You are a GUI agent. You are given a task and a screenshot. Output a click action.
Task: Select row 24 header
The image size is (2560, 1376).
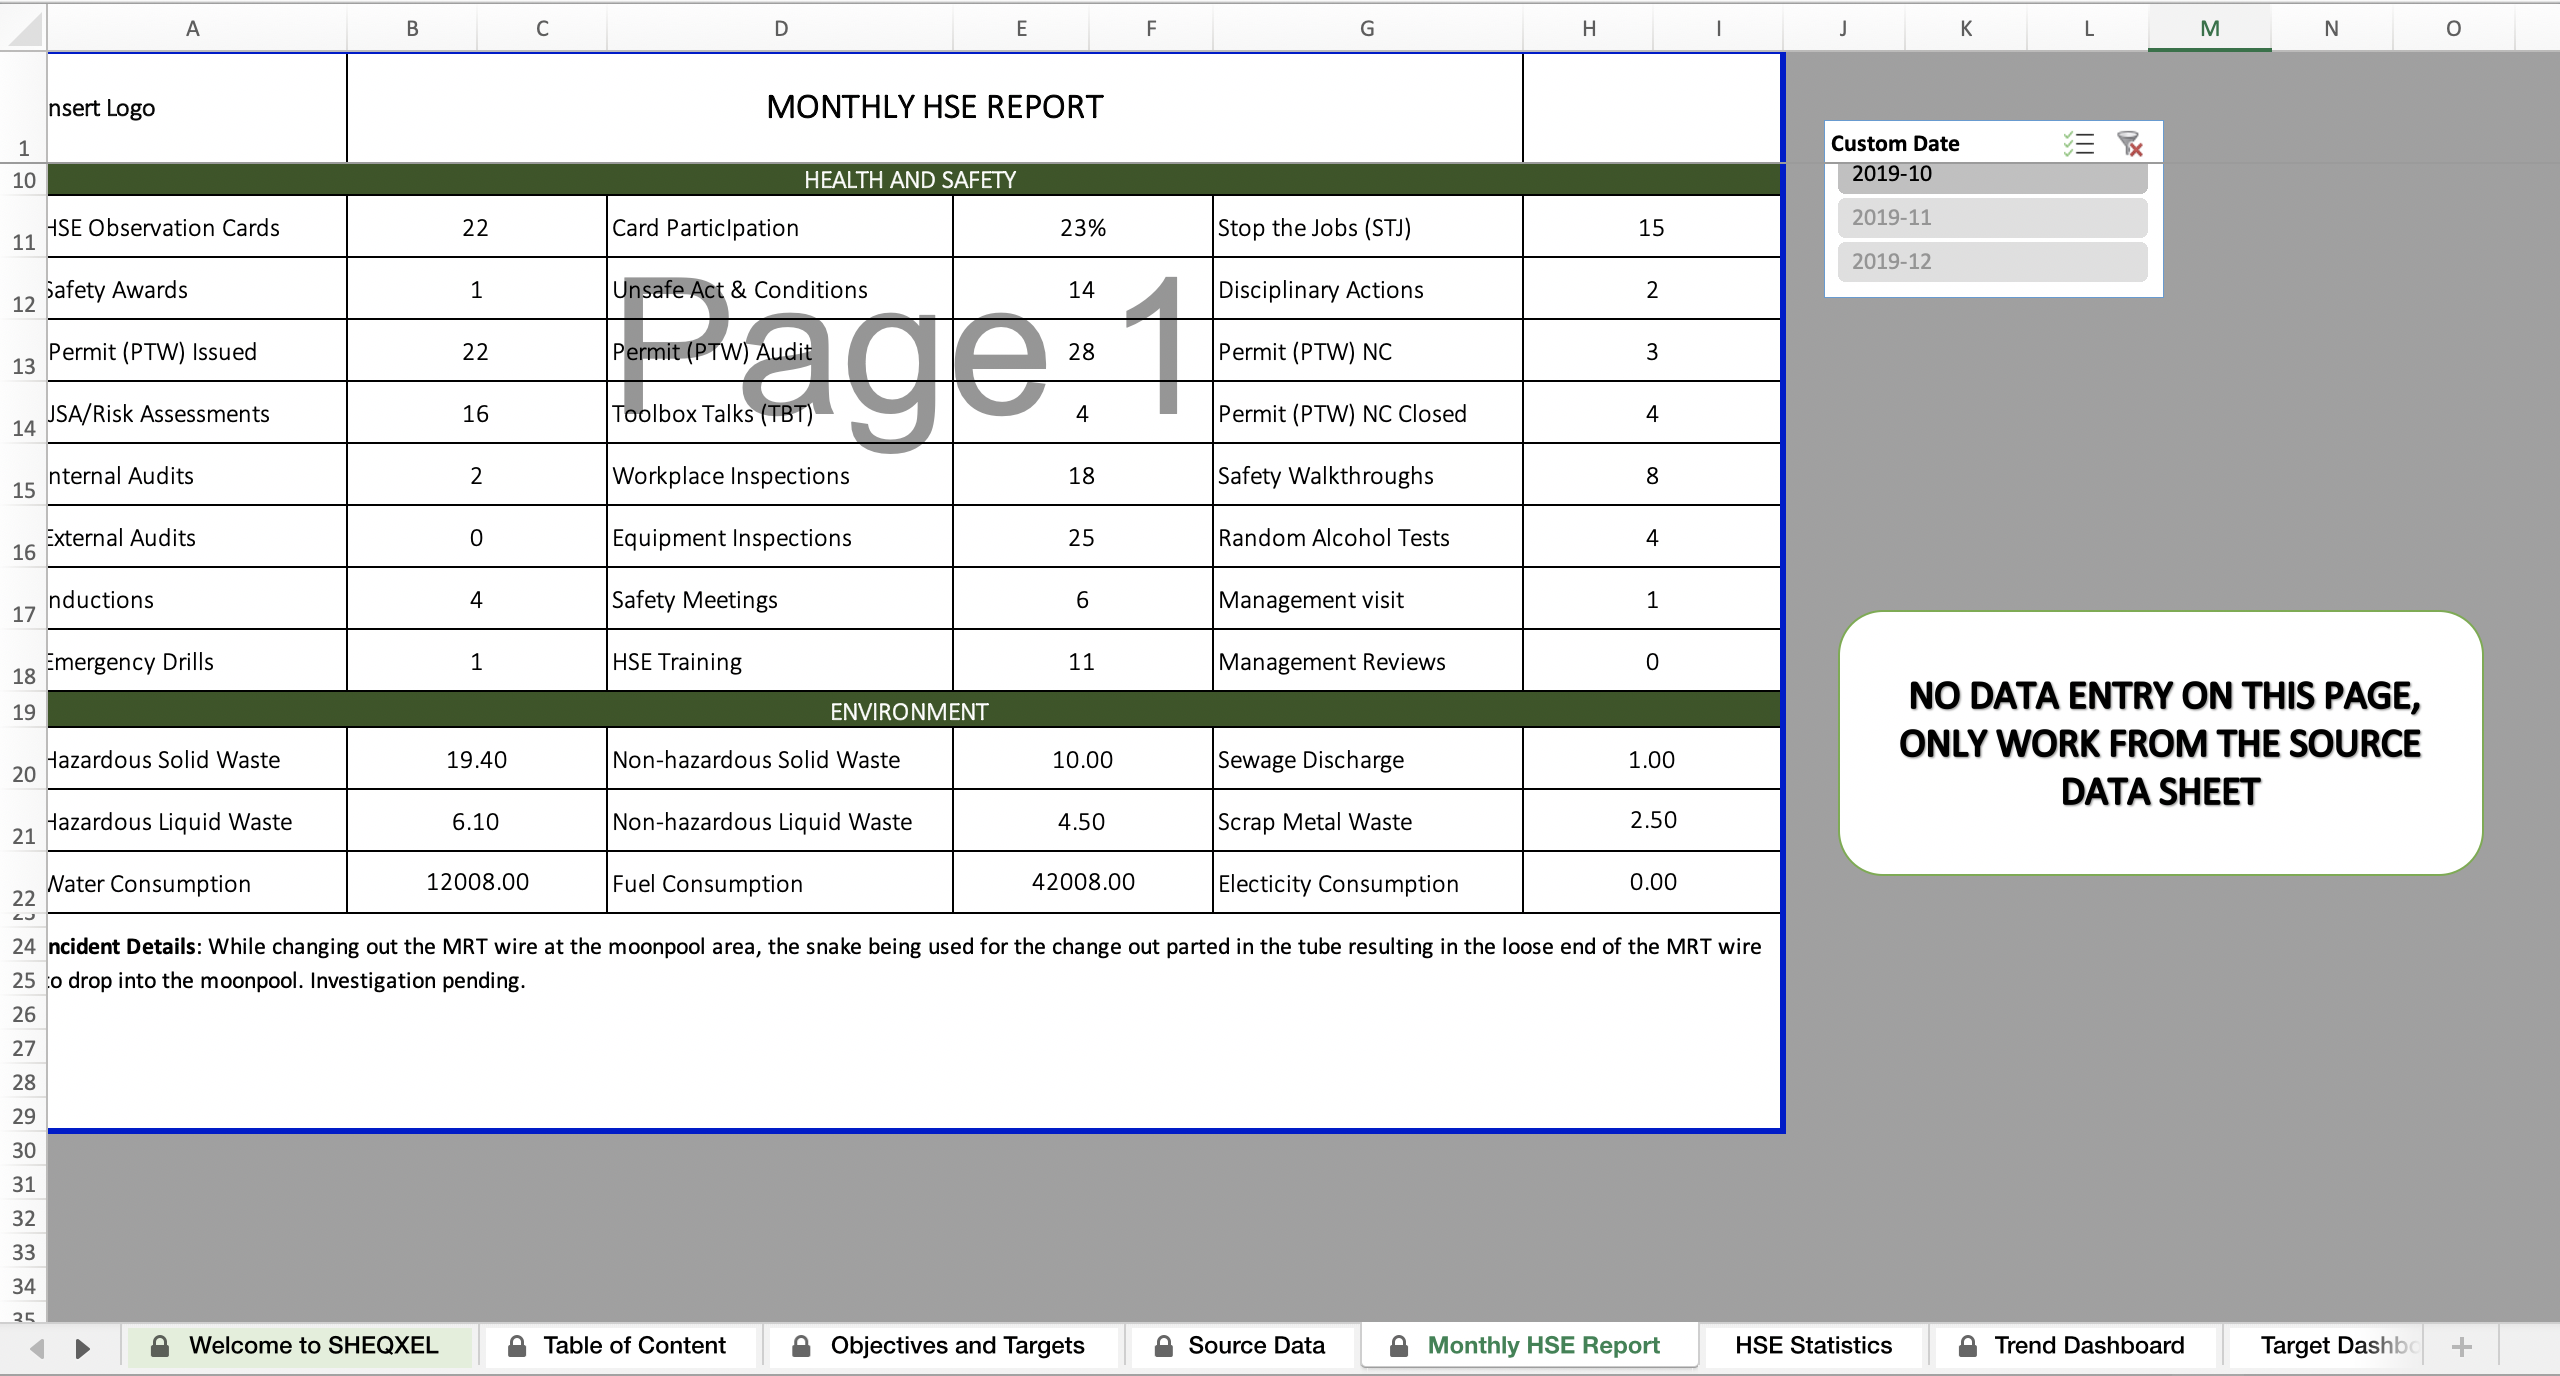23,947
